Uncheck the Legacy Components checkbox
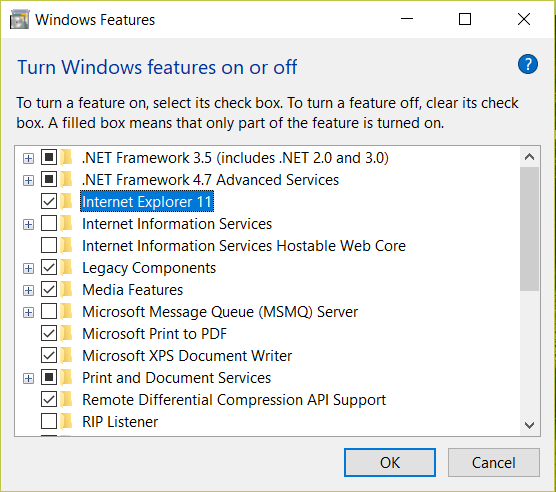 (x=49, y=267)
